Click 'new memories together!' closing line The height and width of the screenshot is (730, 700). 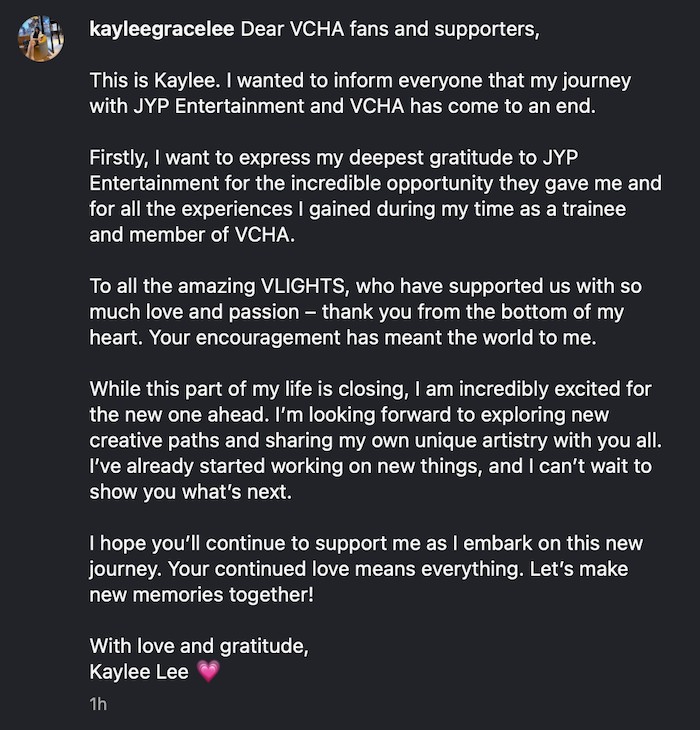[x=202, y=595]
